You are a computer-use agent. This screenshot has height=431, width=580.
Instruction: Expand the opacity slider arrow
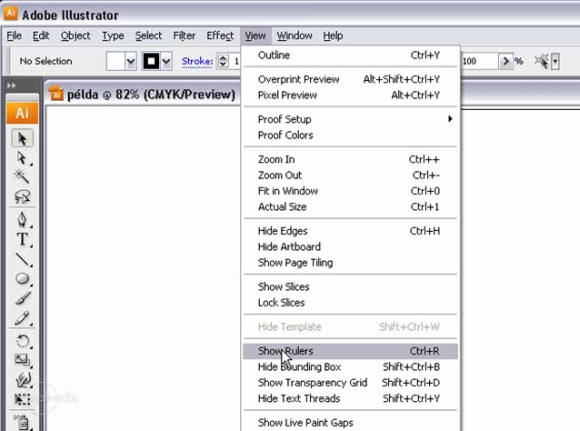click(505, 61)
